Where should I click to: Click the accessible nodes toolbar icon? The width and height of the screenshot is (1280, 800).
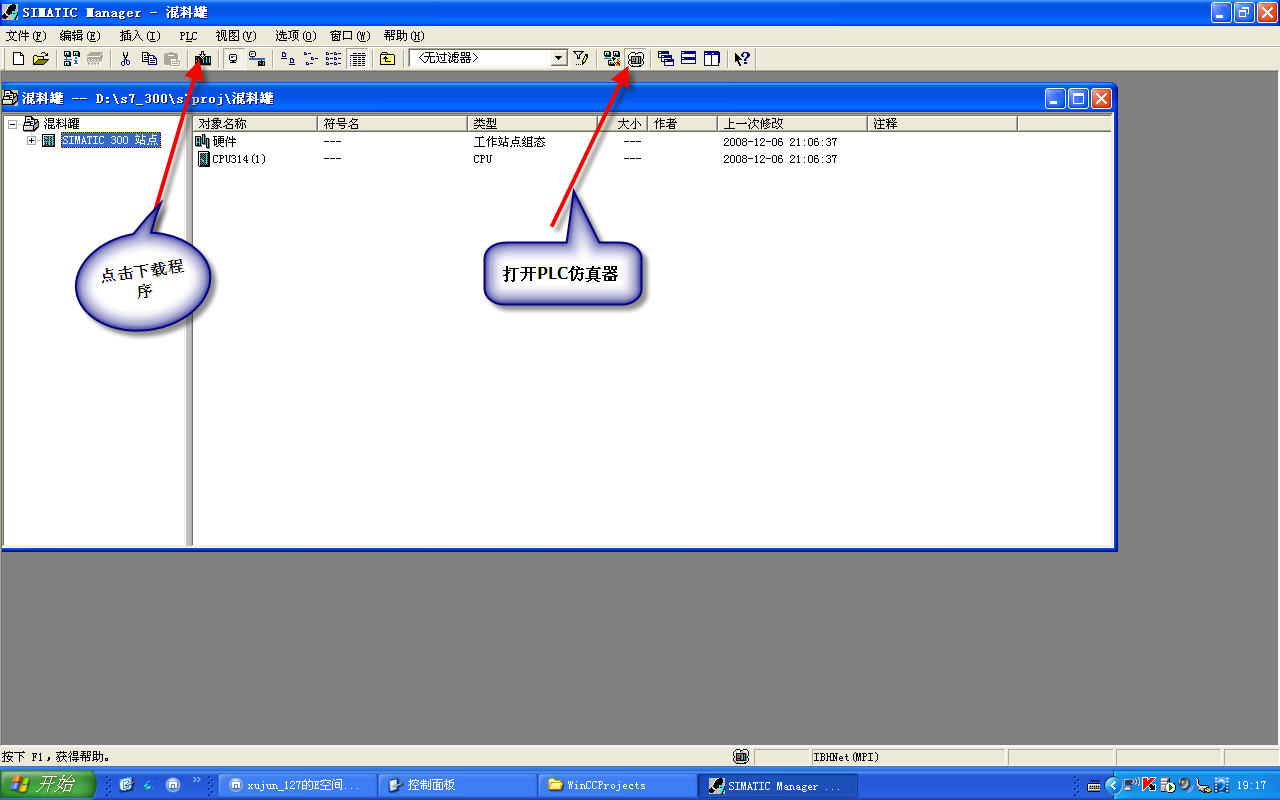[71, 59]
